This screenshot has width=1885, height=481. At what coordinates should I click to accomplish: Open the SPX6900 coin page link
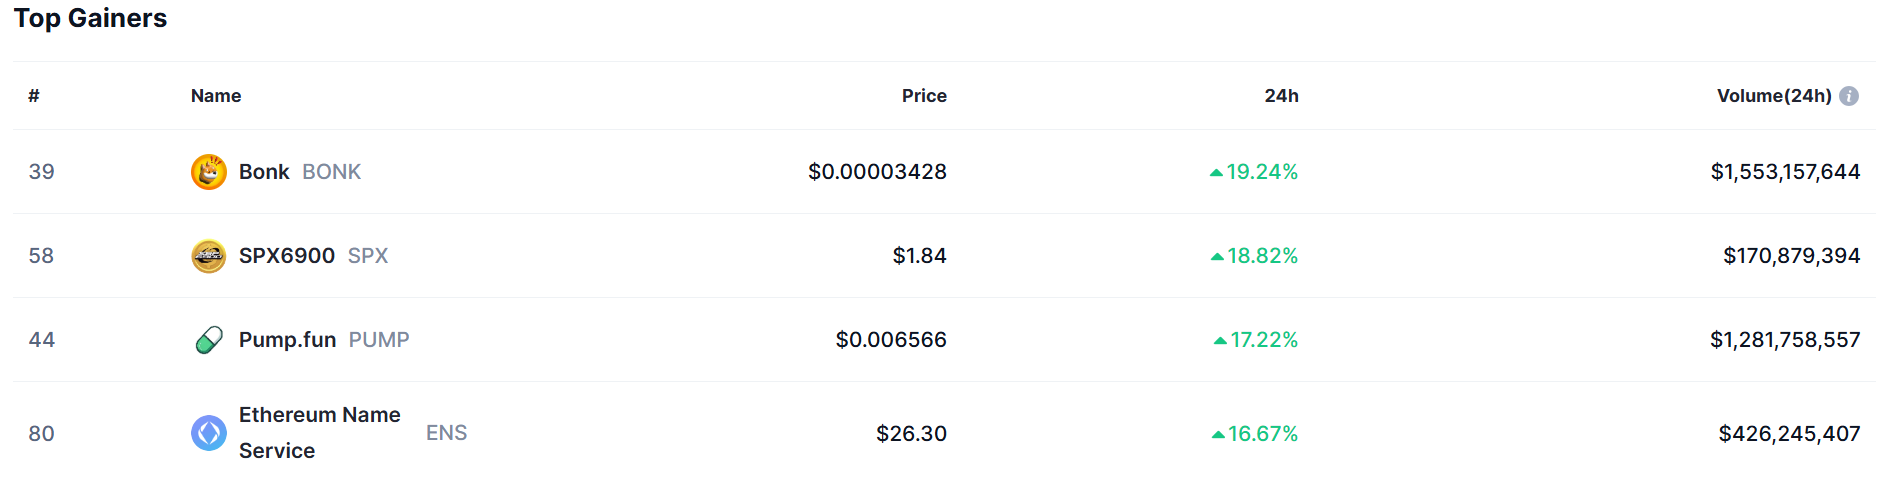pos(287,256)
